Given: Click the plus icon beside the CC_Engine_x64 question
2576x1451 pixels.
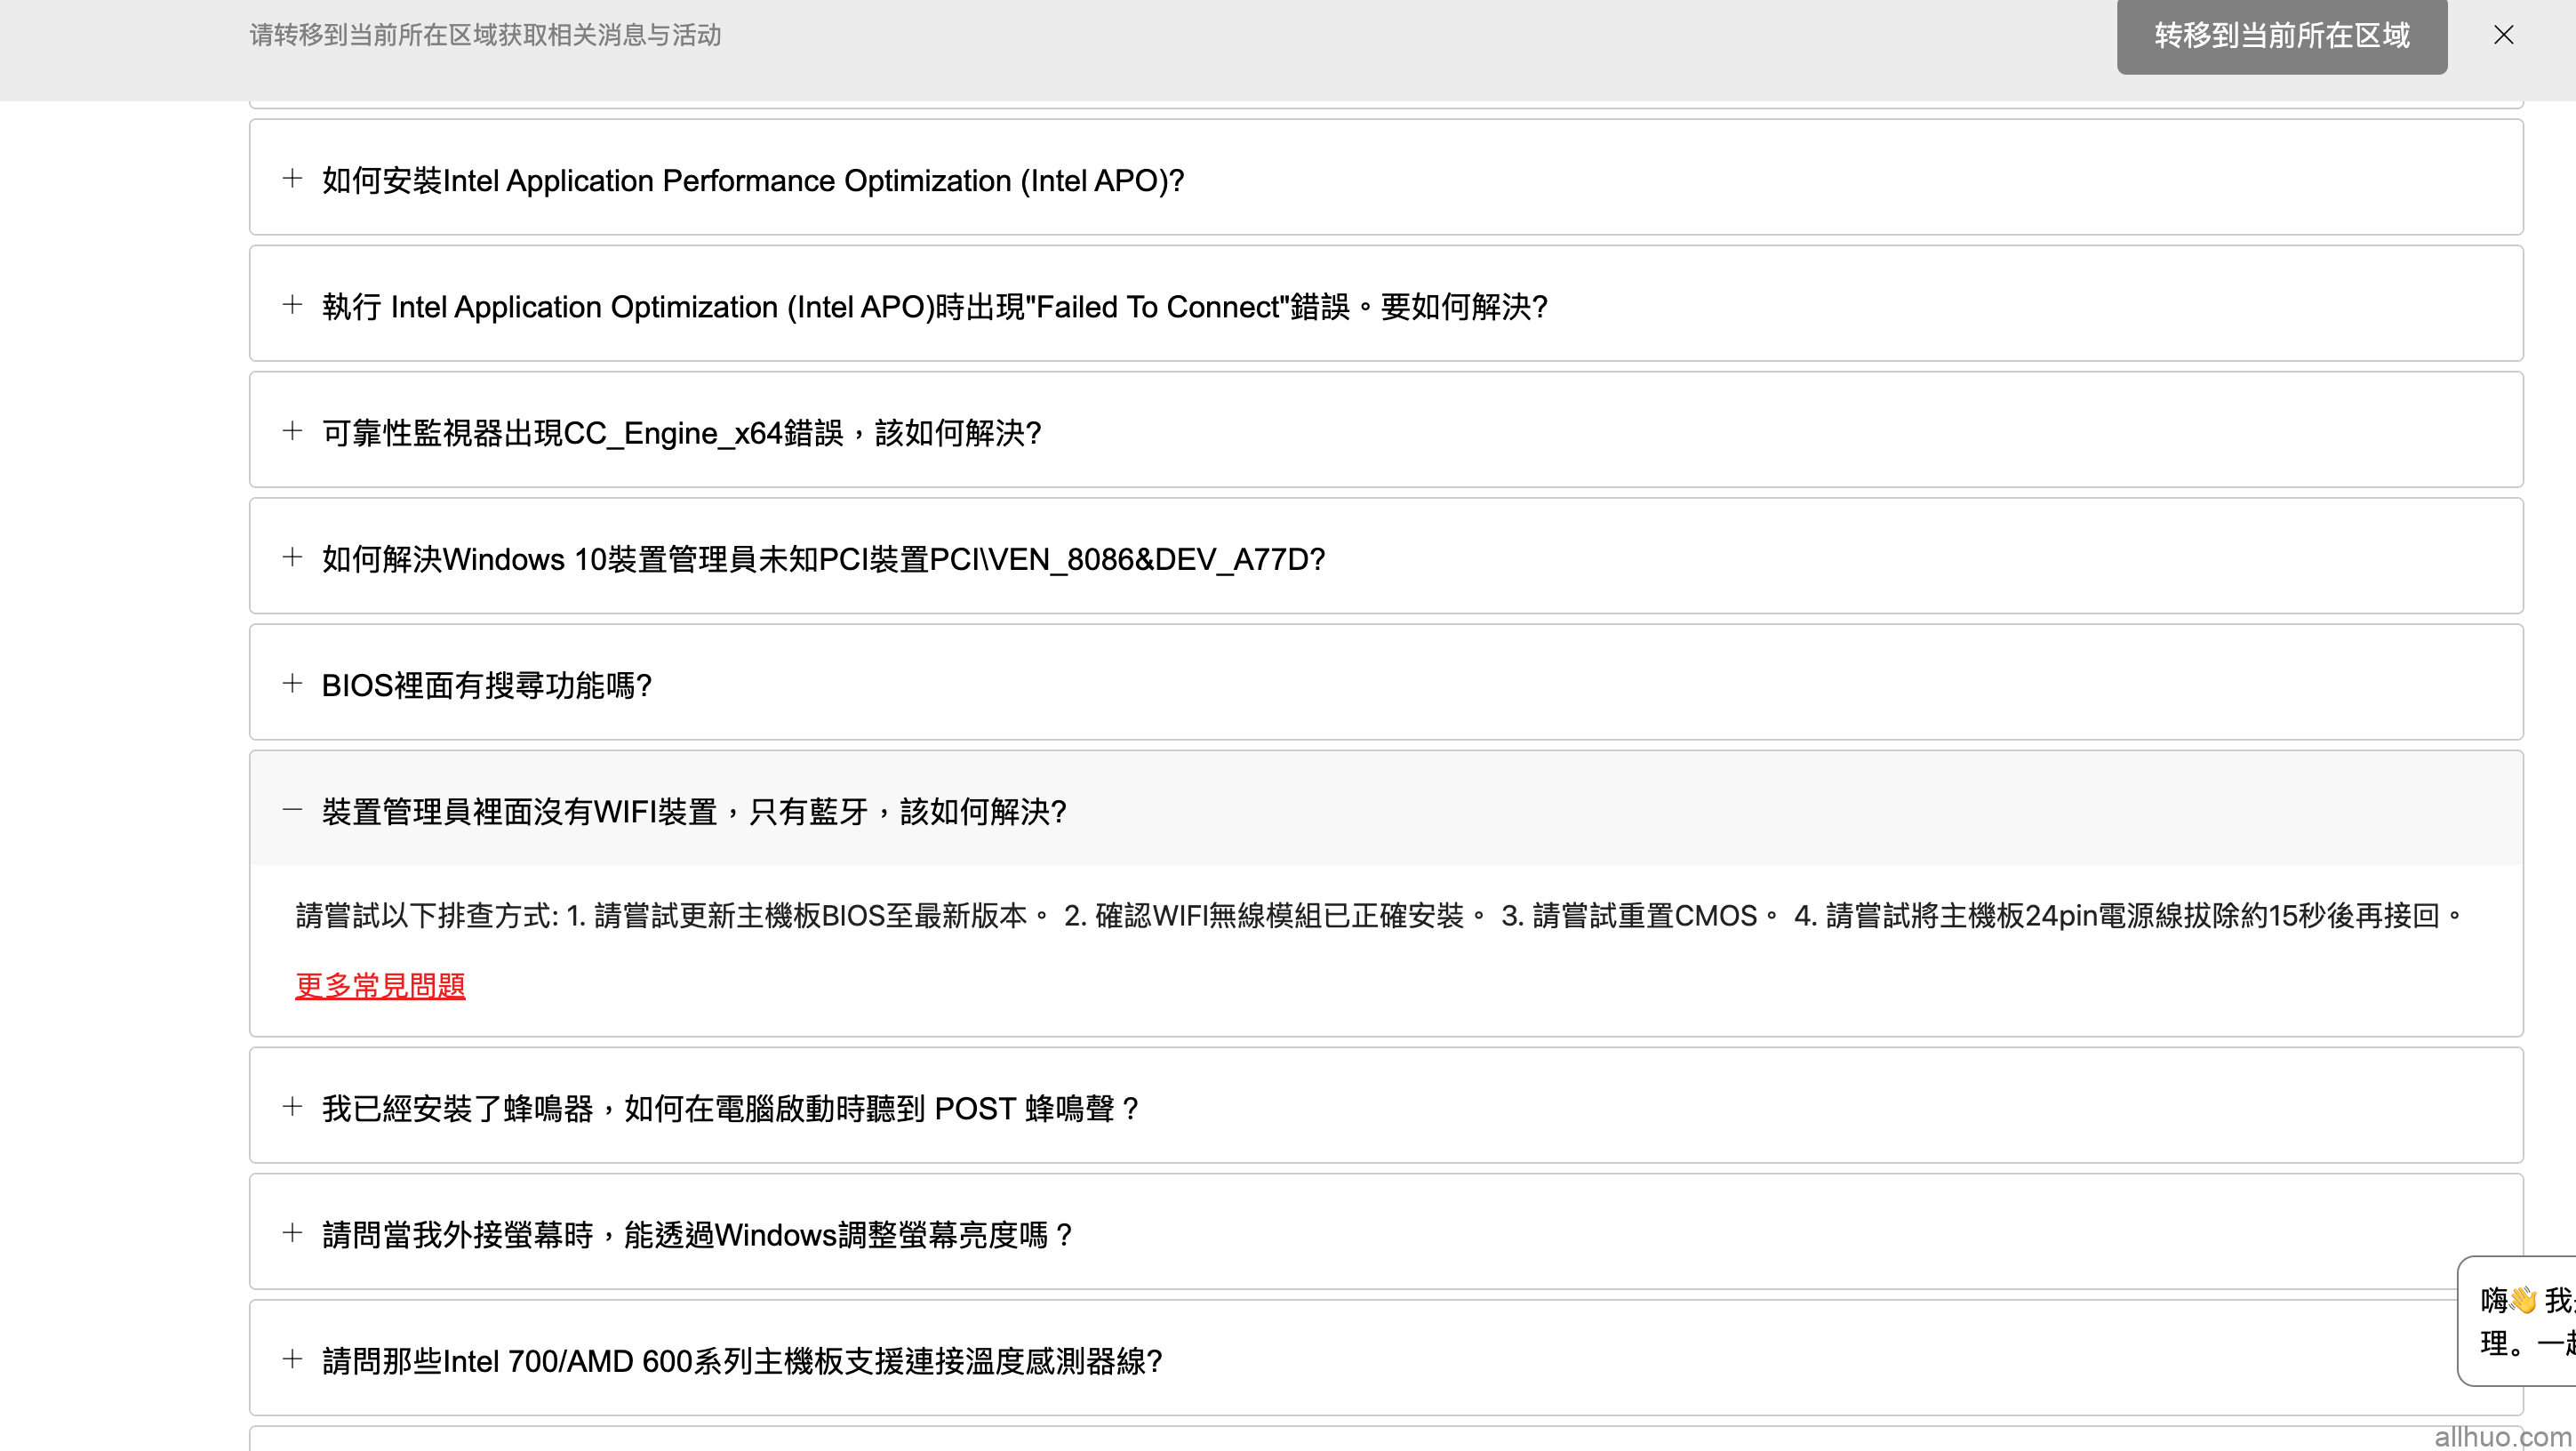Looking at the screenshot, I should pos(292,430).
